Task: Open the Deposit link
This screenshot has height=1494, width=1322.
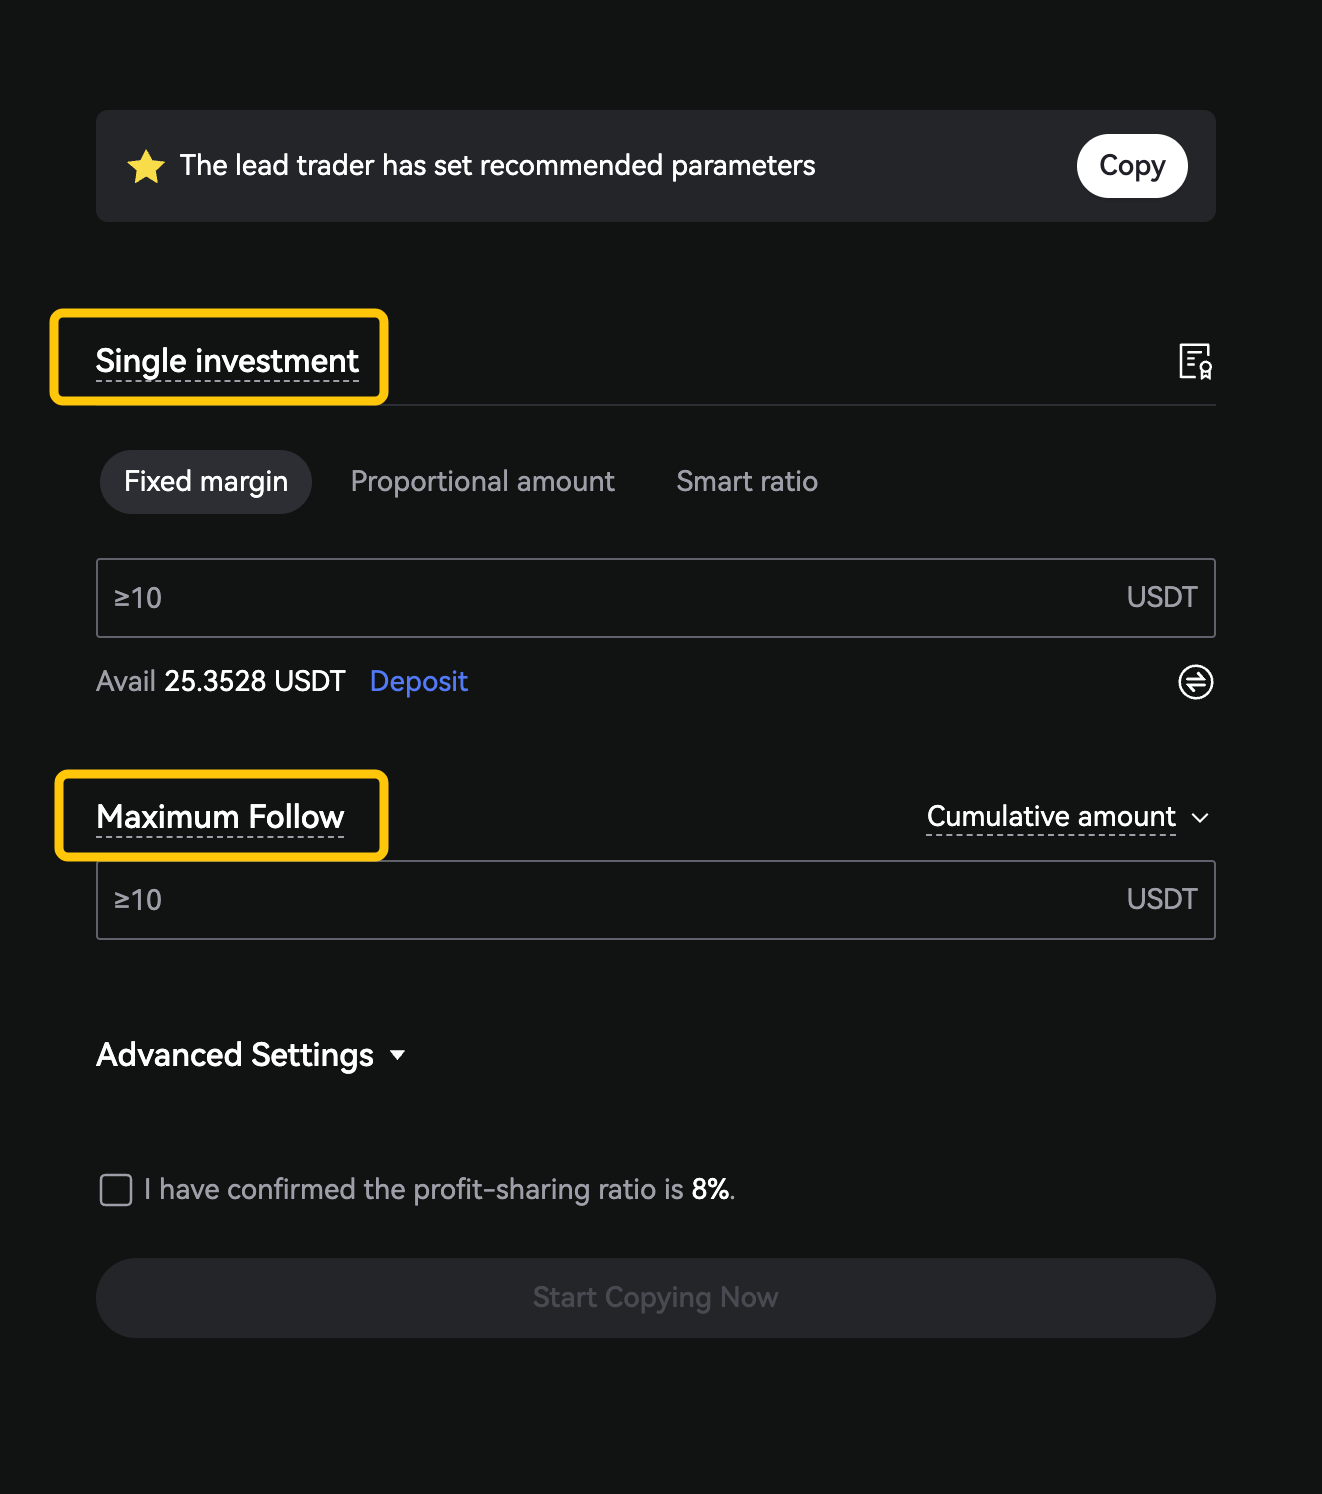Action: (418, 682)
